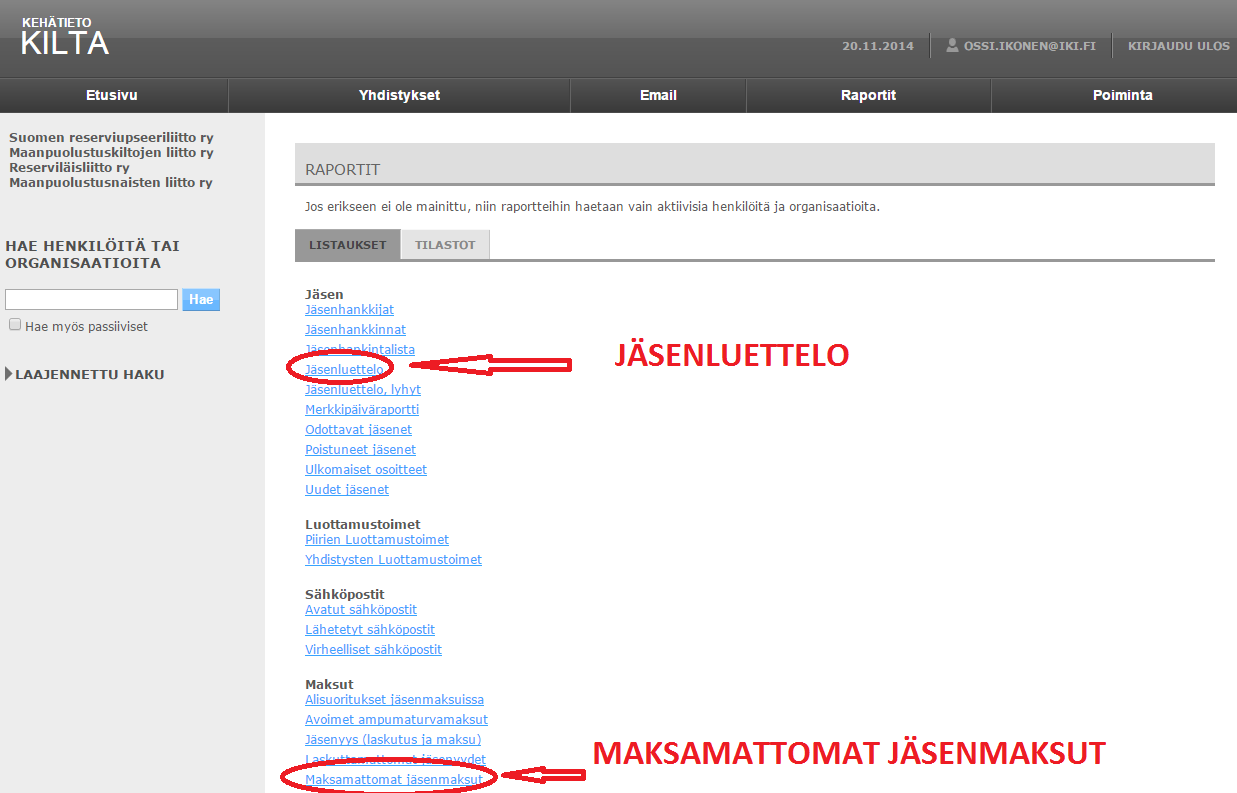Click Maanpuolustusnaisten liitto ry text
1237x793 pixels.
coord(111,183)
